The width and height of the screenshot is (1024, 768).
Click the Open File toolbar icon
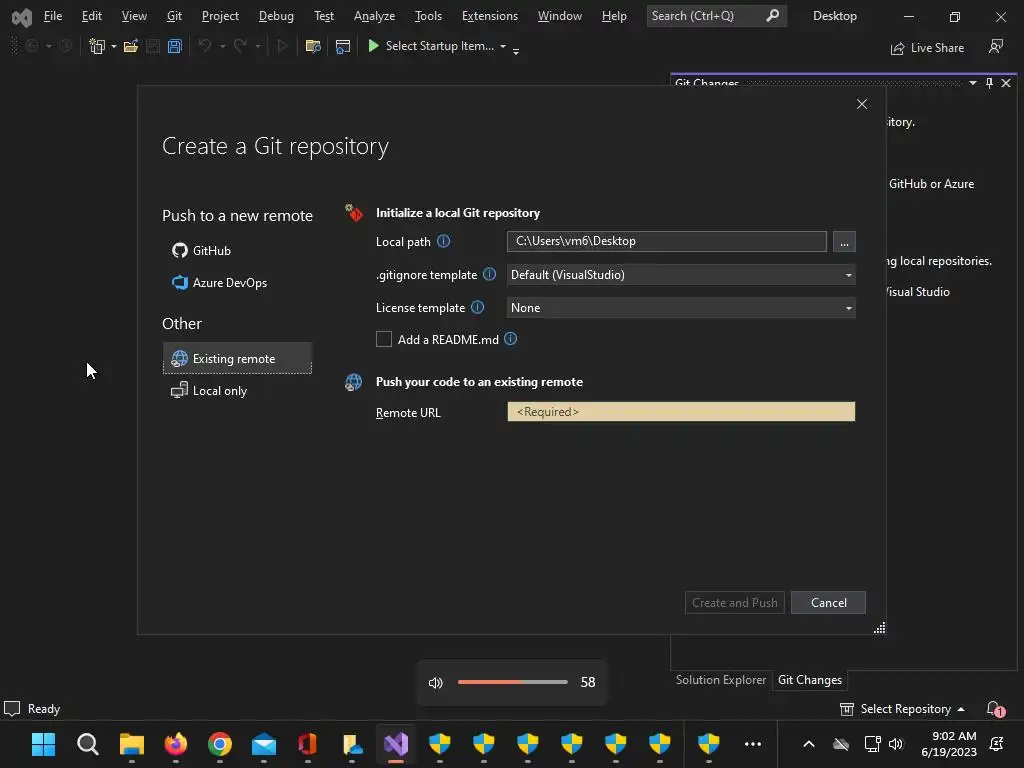(131, 46)
